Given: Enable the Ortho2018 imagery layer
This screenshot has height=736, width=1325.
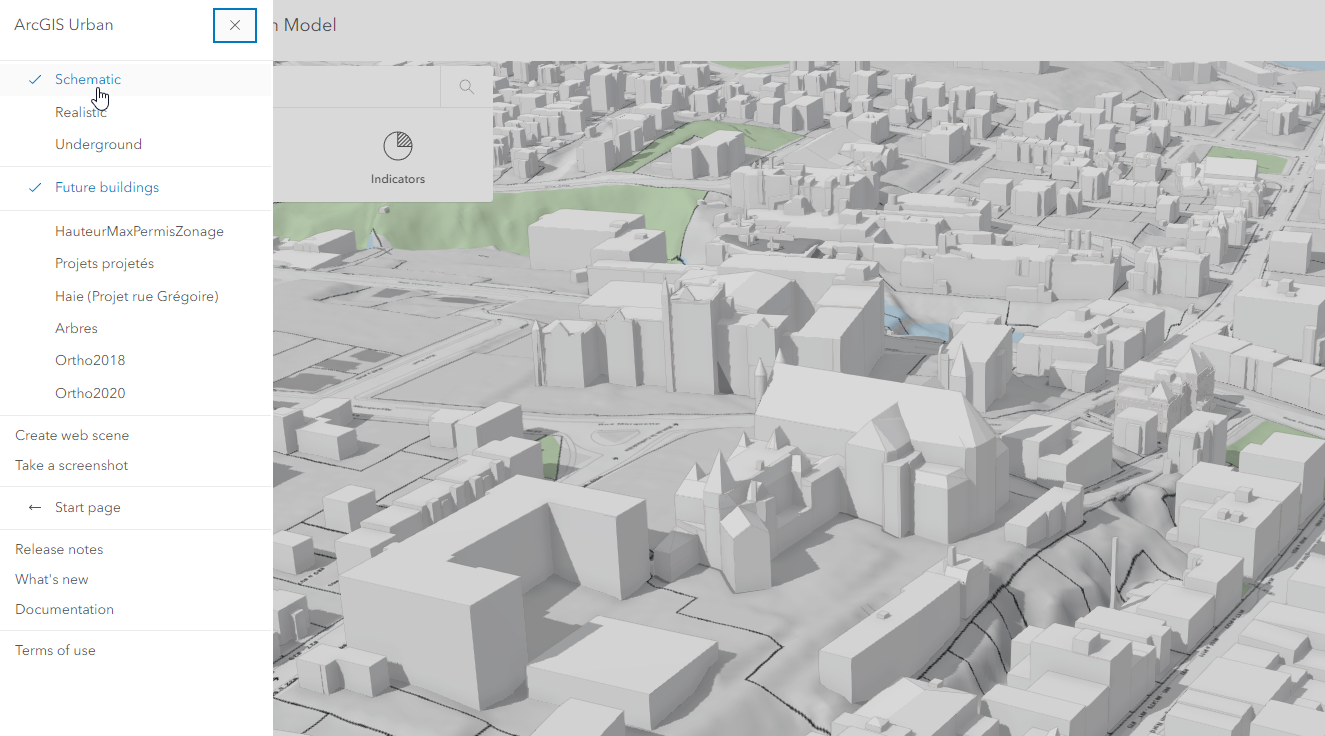Looking at the screenshot, I should point(89,359).
